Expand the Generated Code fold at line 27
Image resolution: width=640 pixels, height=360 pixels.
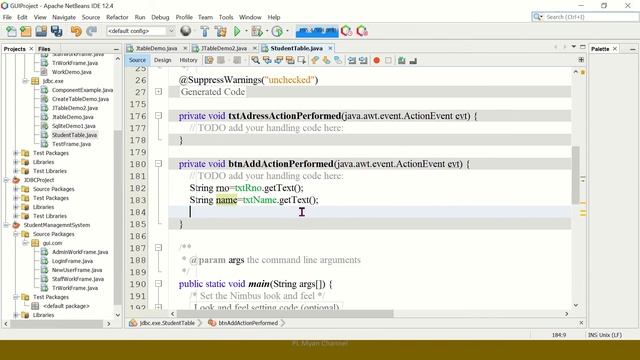click(x=159, y=92)
